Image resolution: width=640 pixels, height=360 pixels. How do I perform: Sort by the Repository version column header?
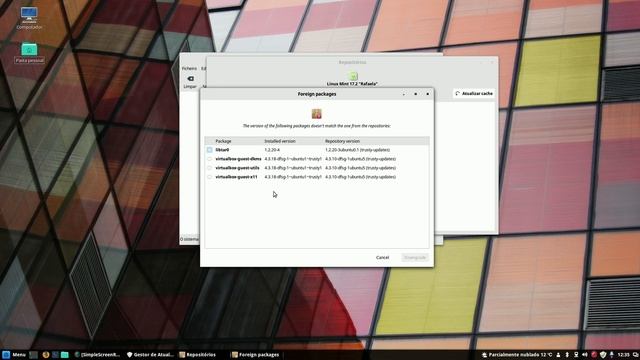(x=342, y=141)
